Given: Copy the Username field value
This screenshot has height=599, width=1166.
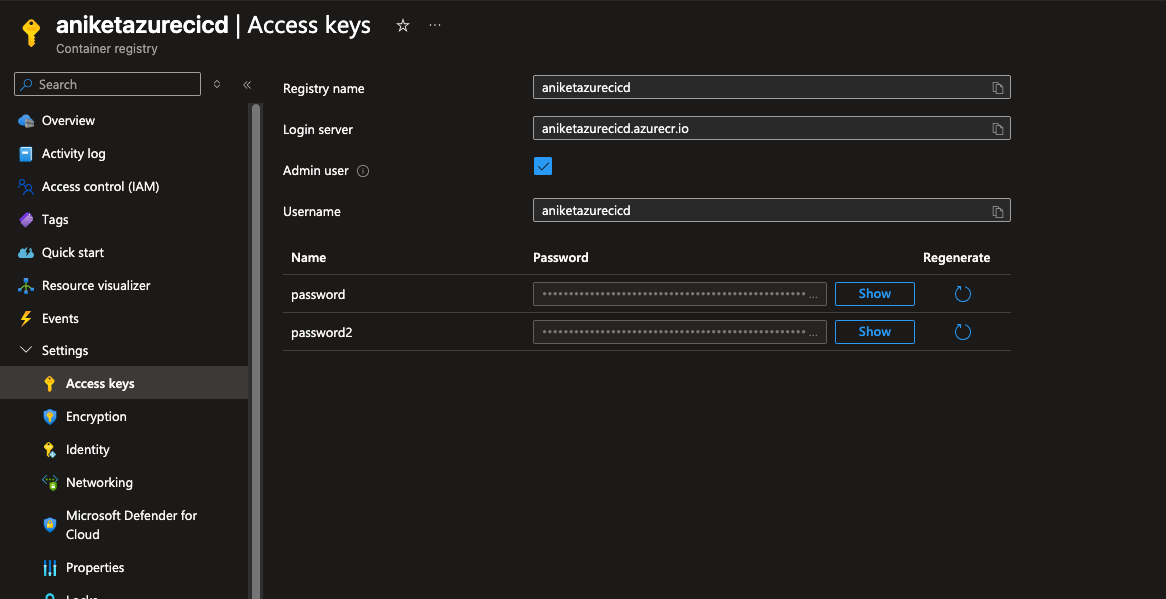Looking at the screenshot, I should tap(997, 211).
